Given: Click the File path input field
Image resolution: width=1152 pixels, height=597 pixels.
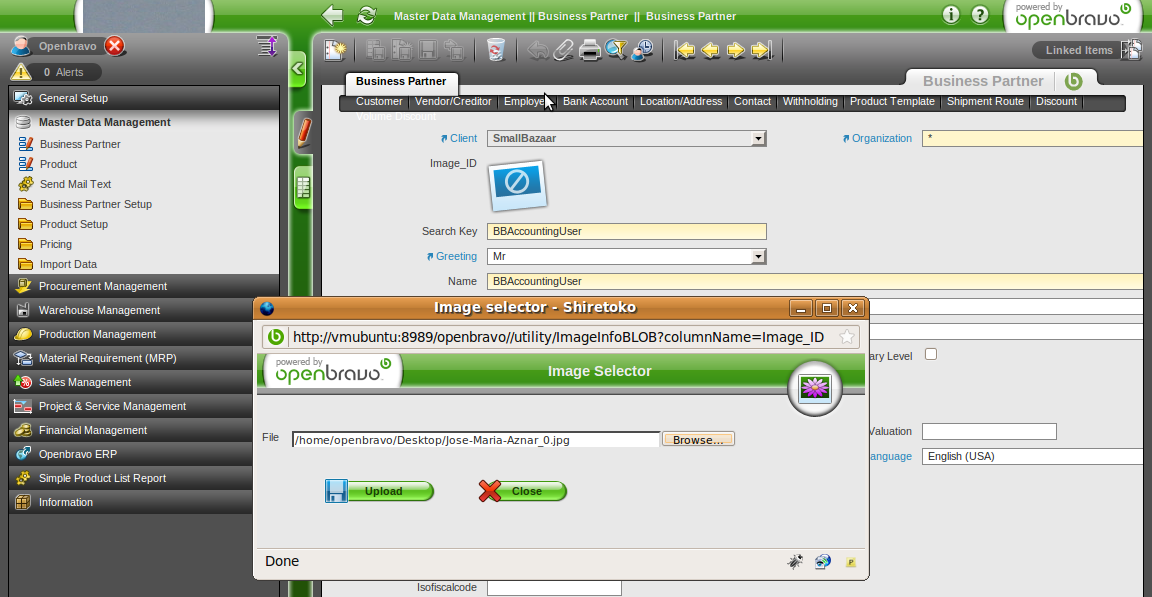Looking at the screenshot, I should tap(476, 439).
